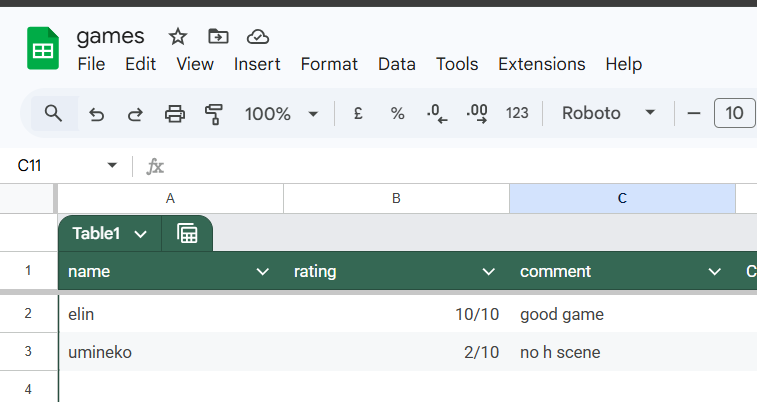Select row 2 header
This screenshot has height=402, width=757.
[x=28, y=314]
